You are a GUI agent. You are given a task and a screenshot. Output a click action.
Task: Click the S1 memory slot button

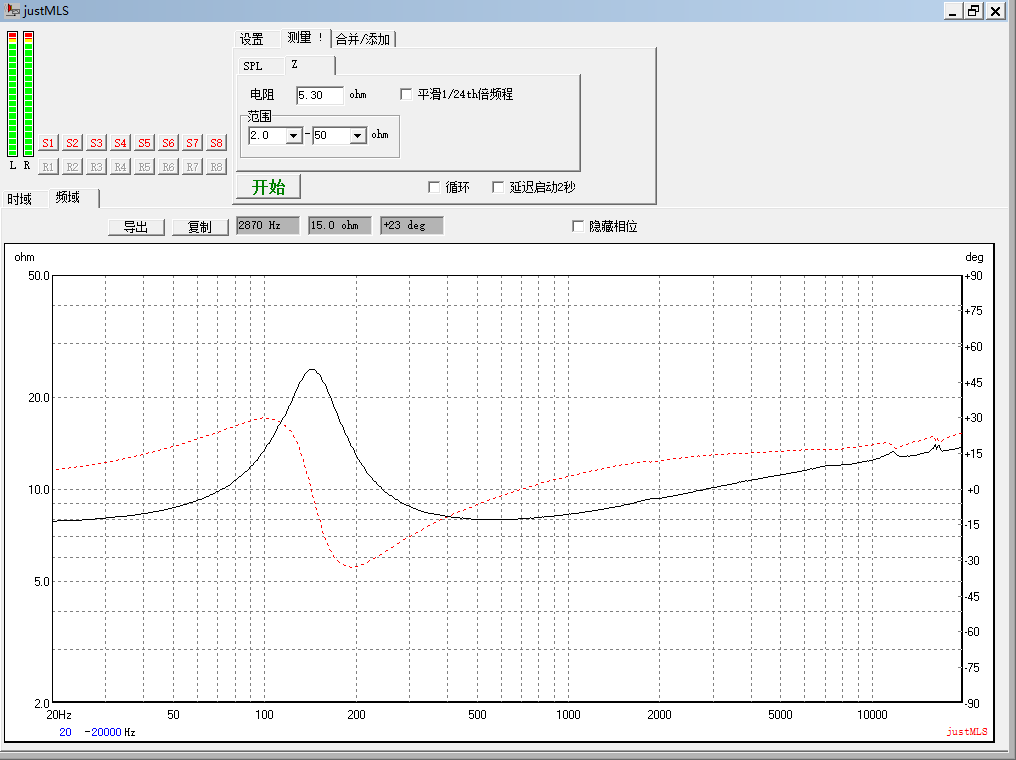48,143
